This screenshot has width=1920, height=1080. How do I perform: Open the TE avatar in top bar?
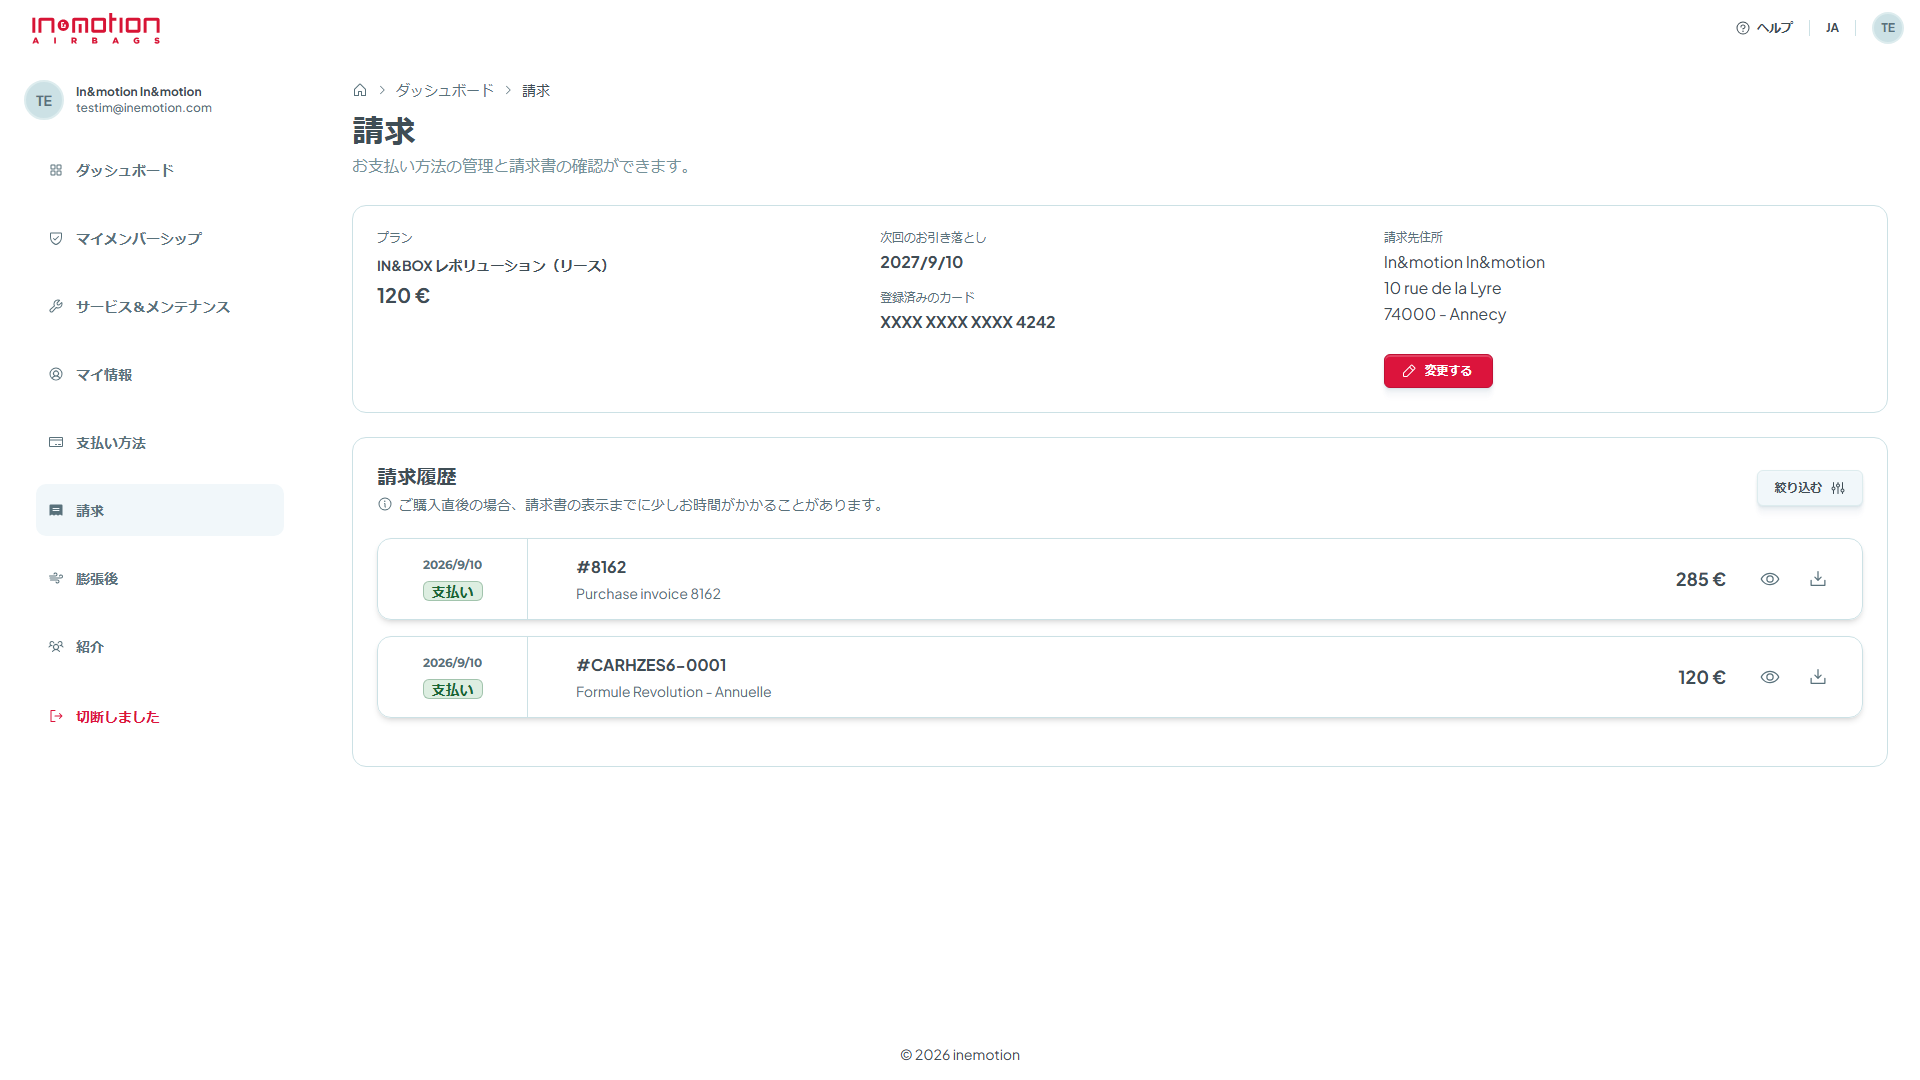click(x=1888, y=28)
